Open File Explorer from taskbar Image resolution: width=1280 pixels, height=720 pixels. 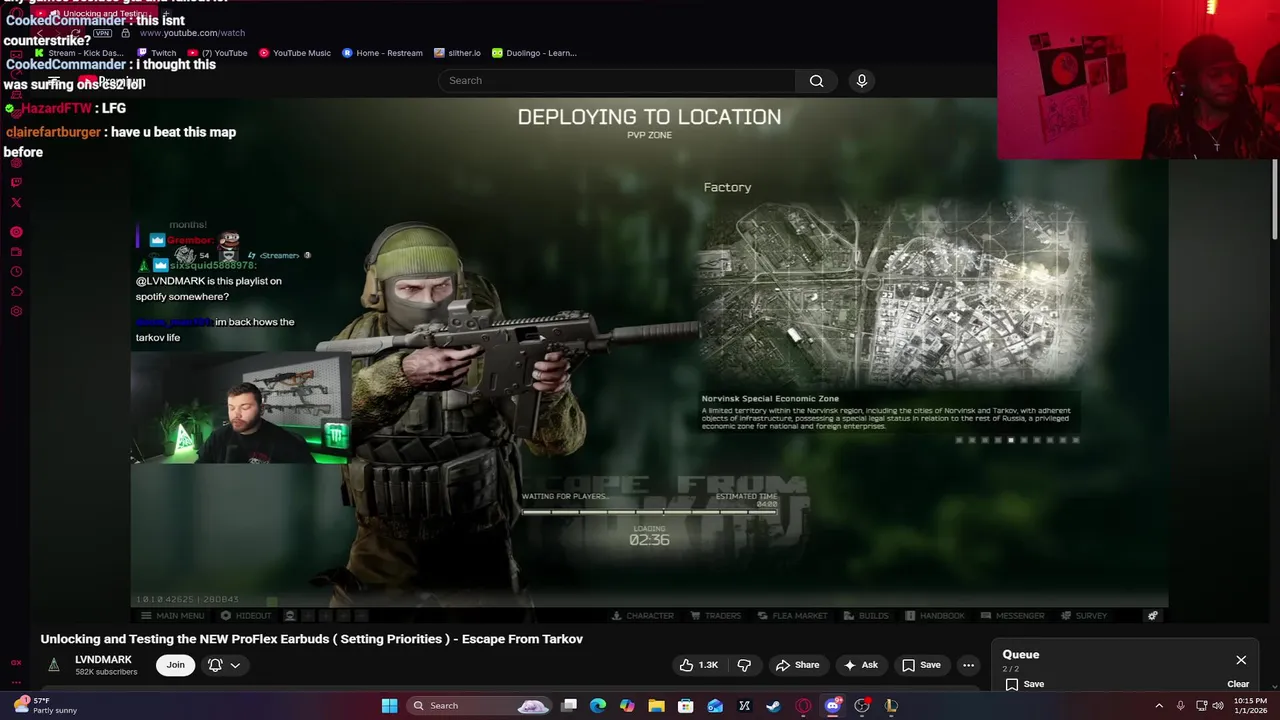click(656, 705)
